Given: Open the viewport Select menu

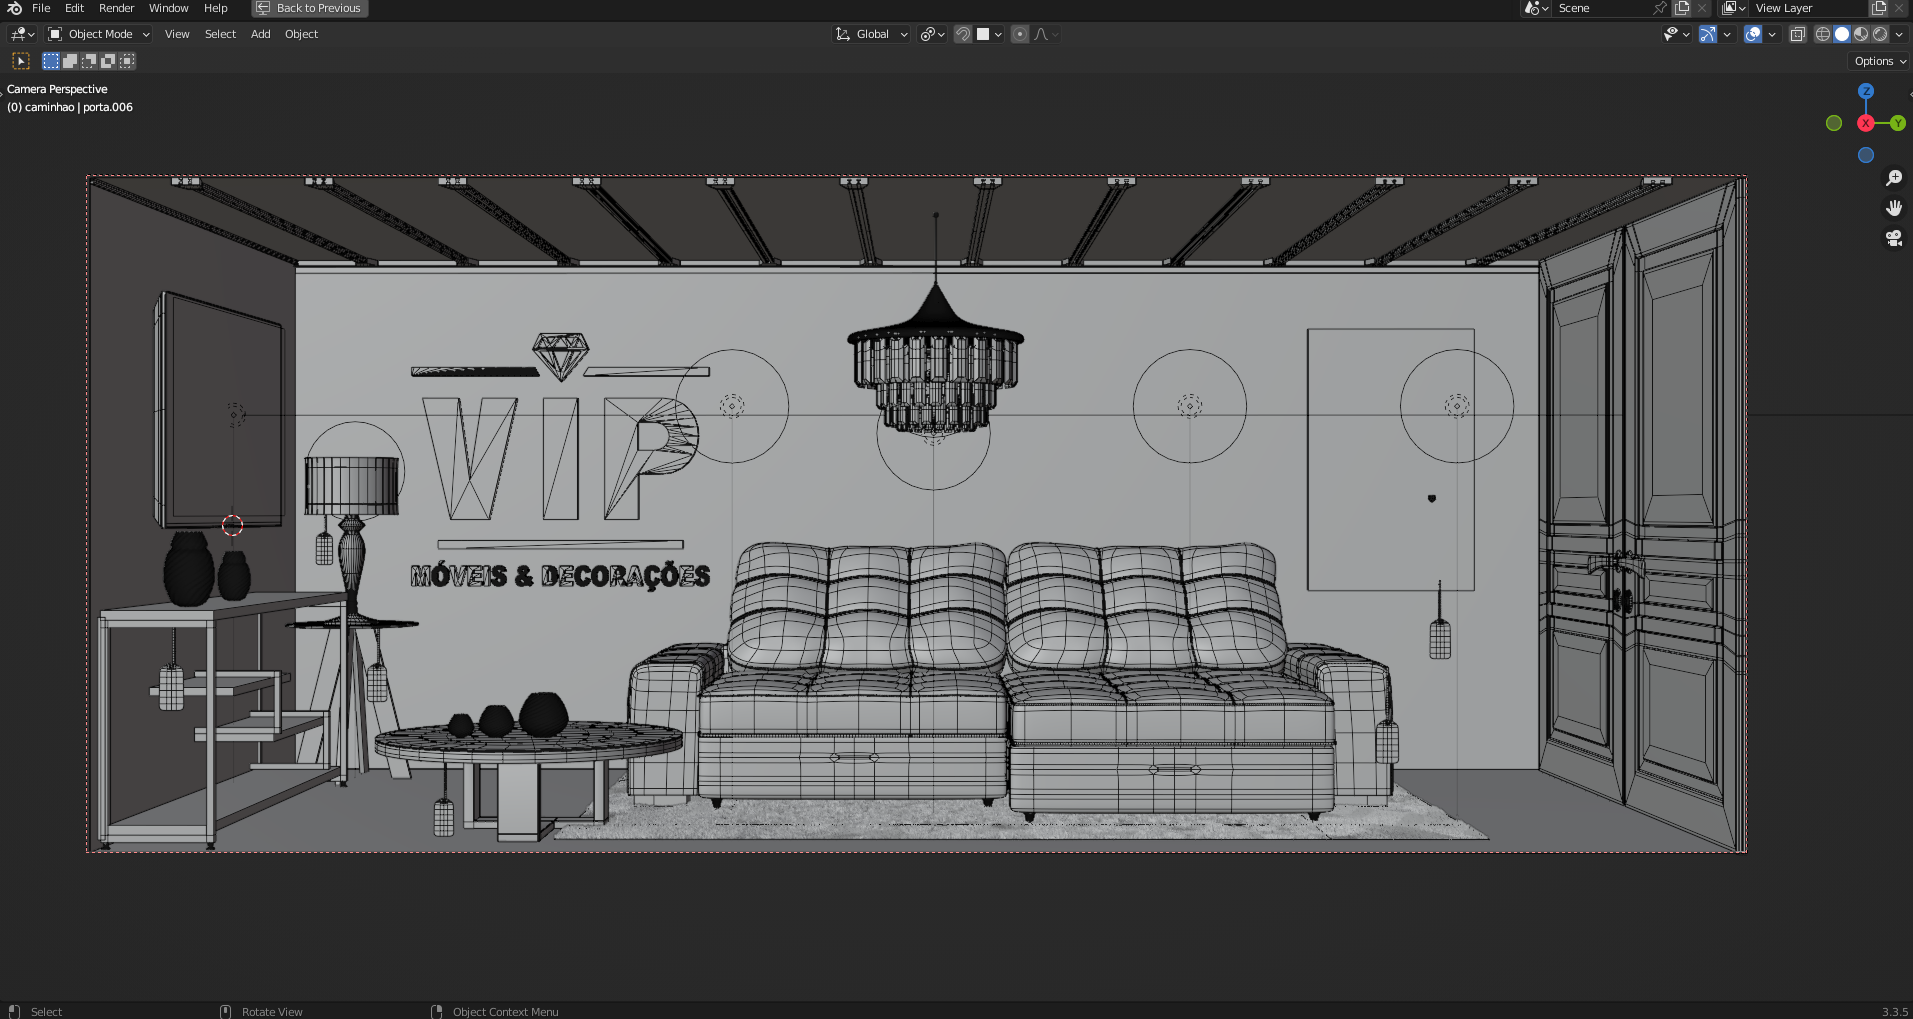Looking at the screenshot, I should coord(220,34).
